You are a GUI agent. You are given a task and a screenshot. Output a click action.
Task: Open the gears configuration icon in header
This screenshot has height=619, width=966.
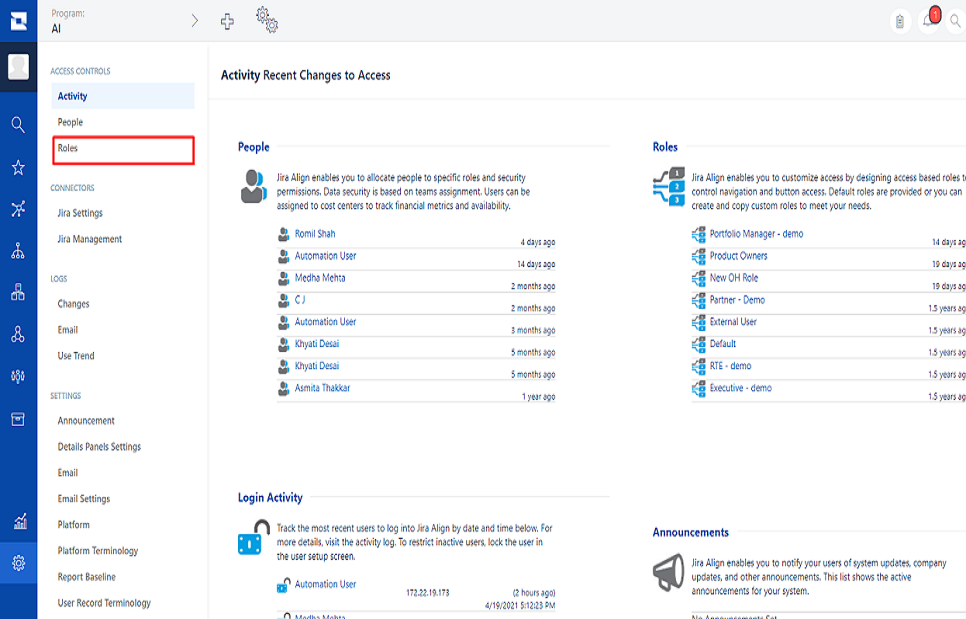click(266, 19)
